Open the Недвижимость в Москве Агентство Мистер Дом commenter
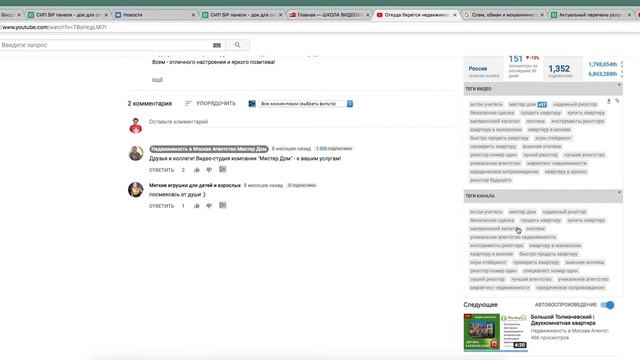The image size is (640, 360). tap(209, 149)
